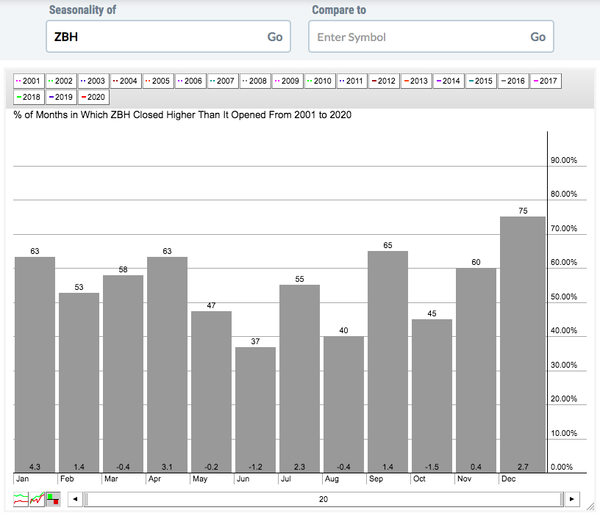The width and height of the screenshot is (600, 513).
Task: Toggle the 2020 year series
Action: [92, 97]
